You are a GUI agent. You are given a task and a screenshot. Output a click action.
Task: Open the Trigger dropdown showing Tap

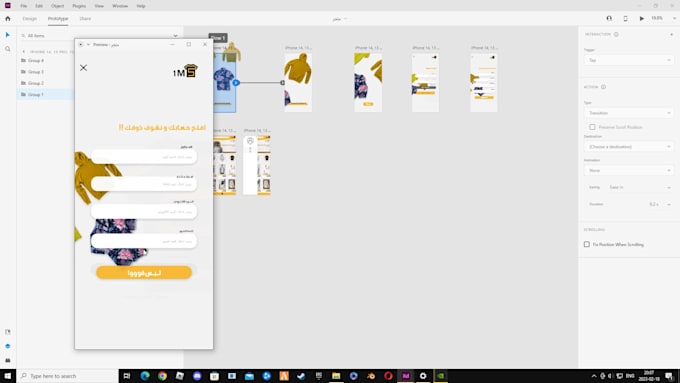(x=629, y=60)
